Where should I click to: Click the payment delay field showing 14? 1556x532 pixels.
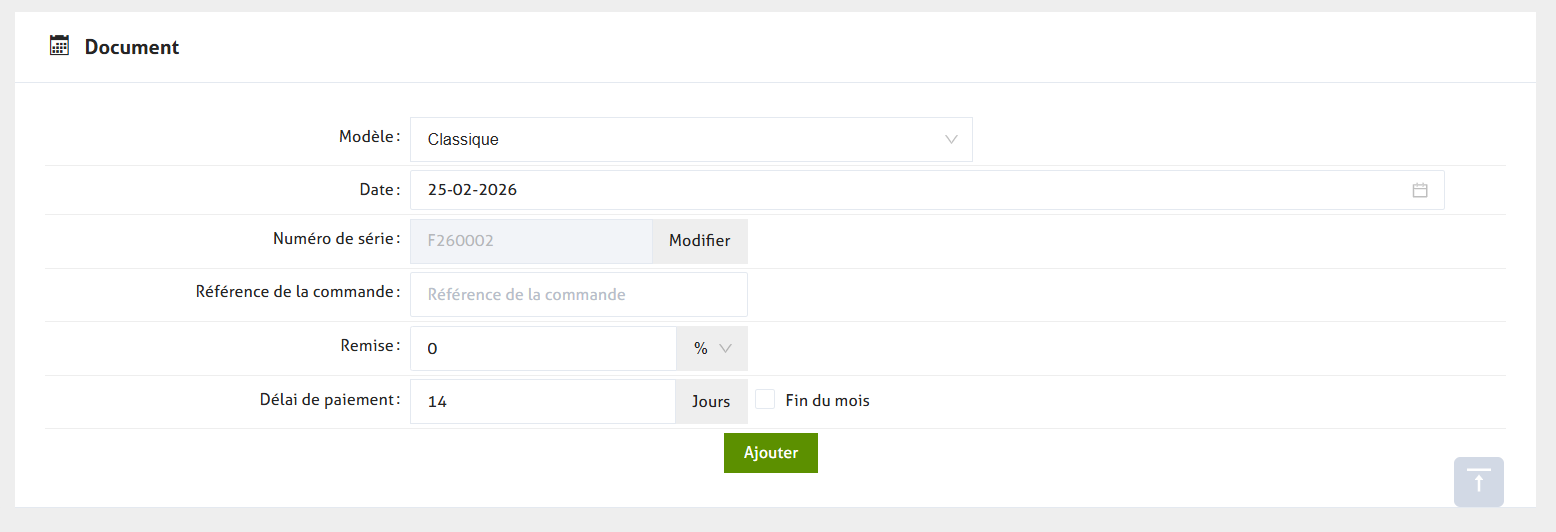[x=543, y=401]
